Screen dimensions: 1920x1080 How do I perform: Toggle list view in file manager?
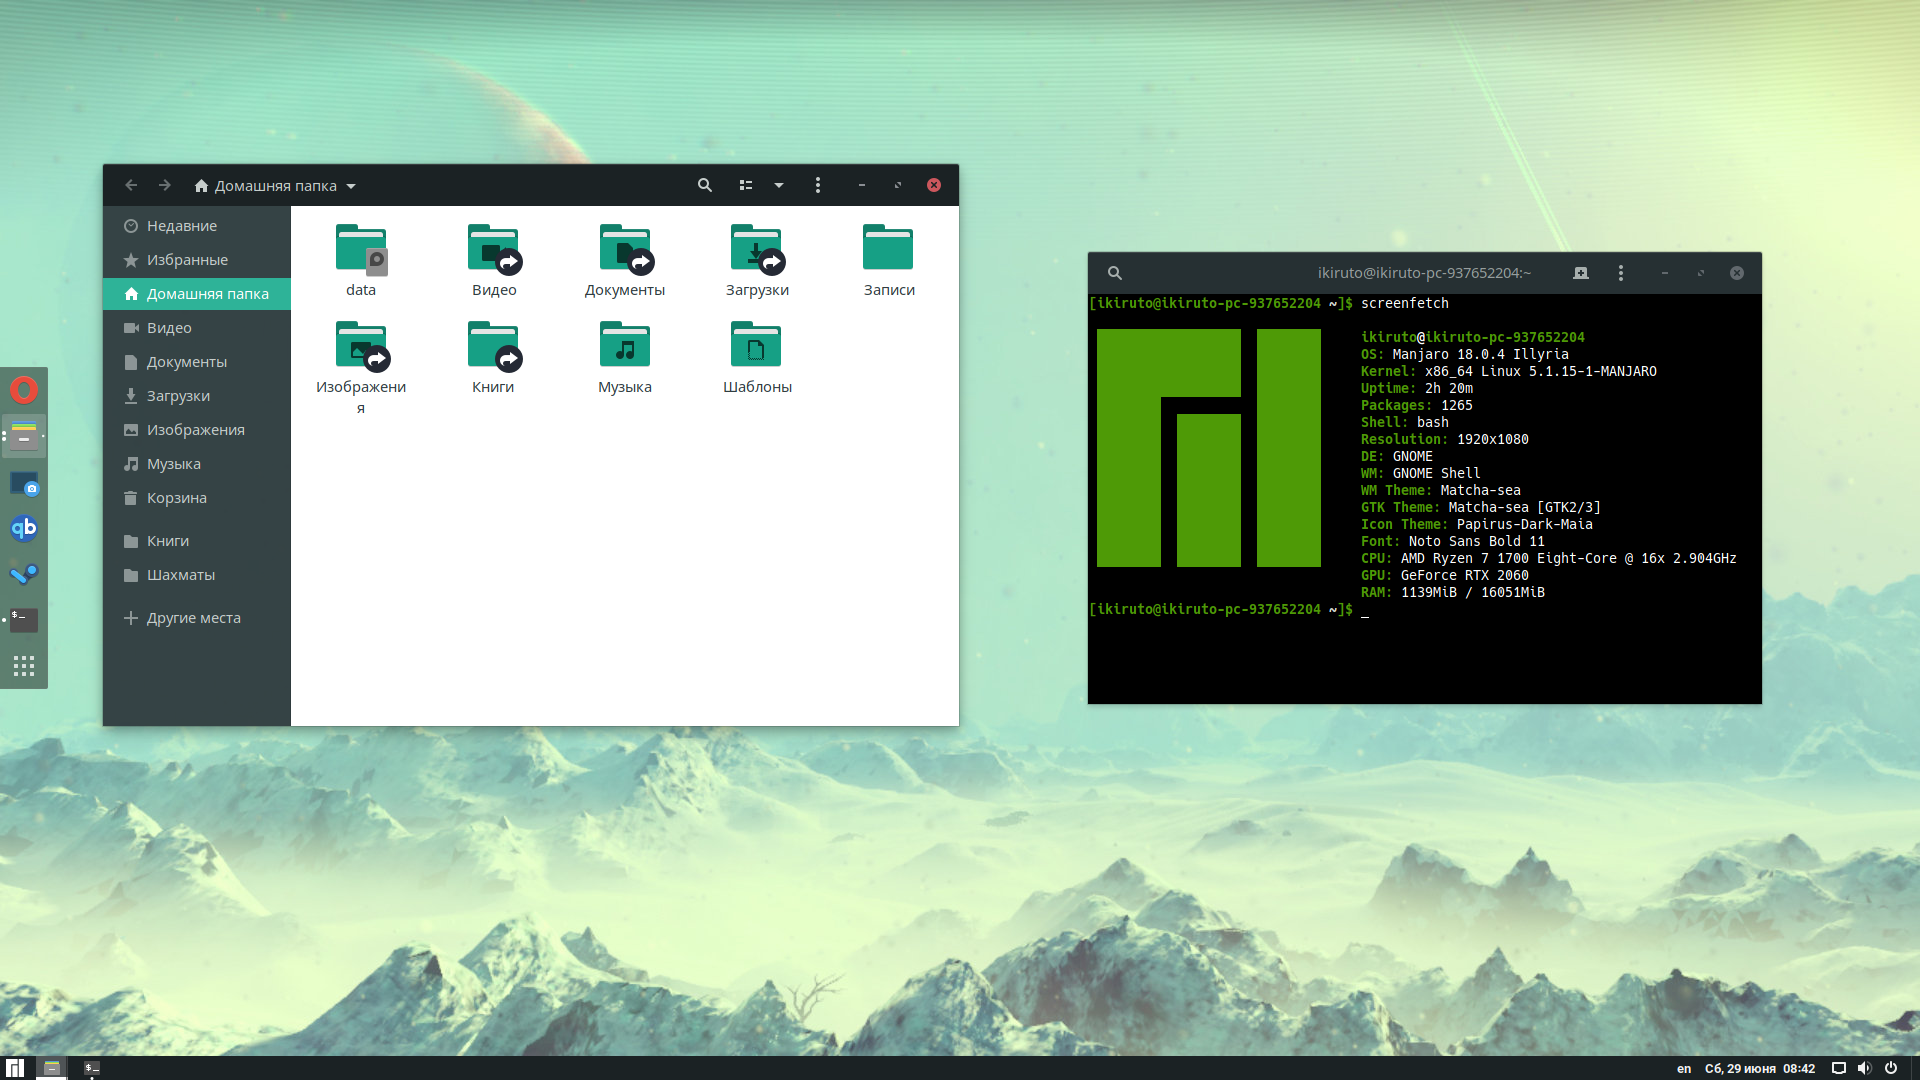[746, 185]
